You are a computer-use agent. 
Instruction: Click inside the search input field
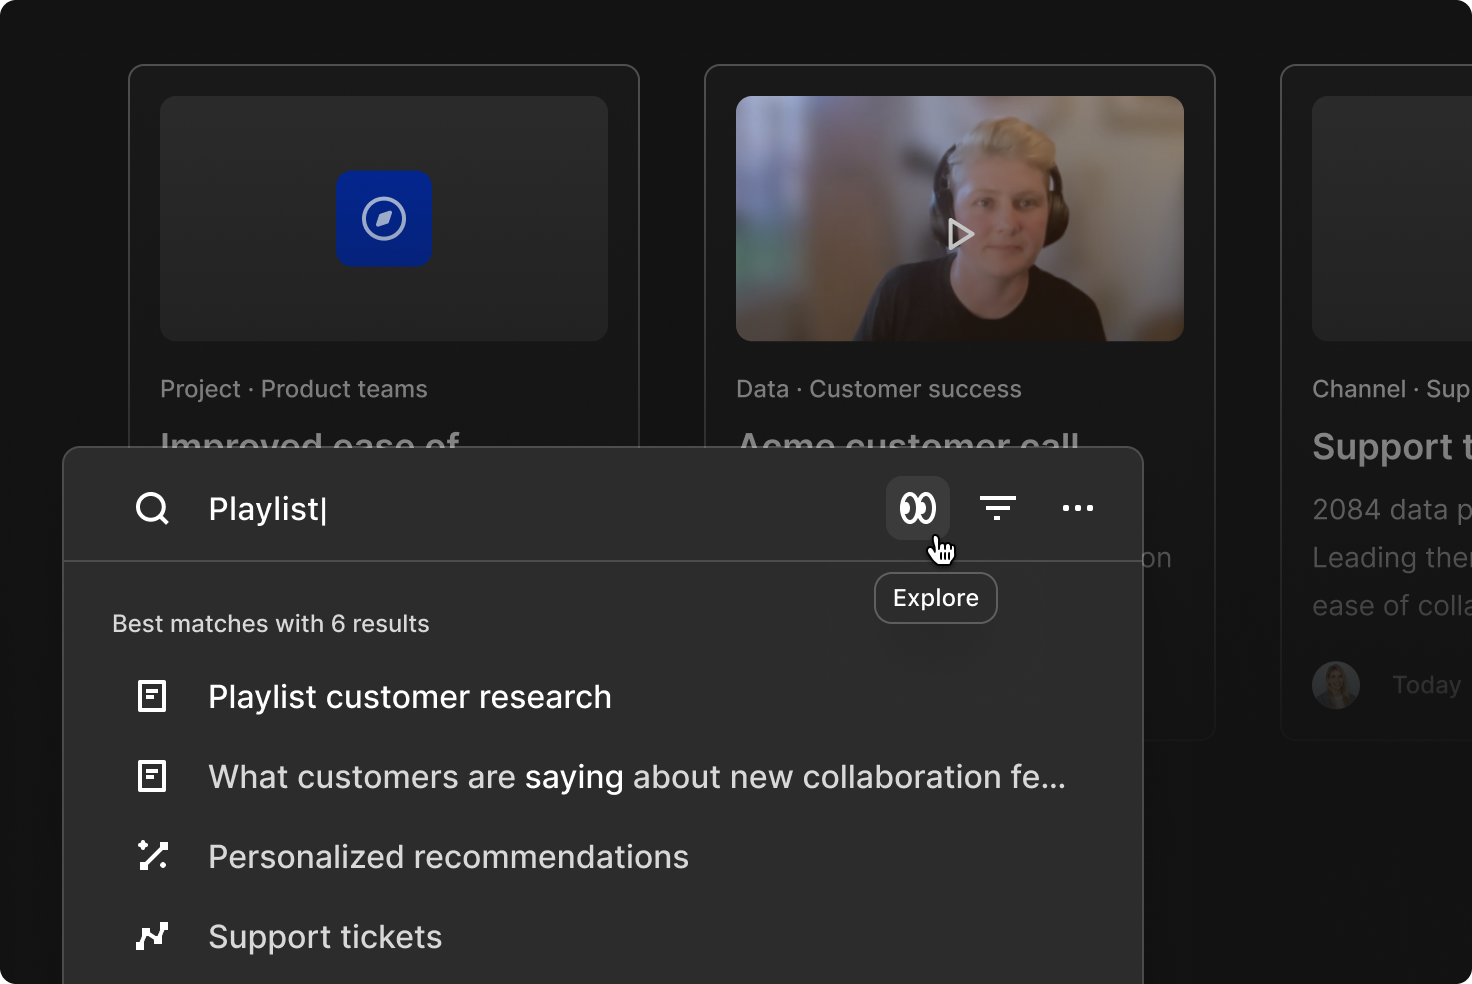pyautogui.click(x=450, y=508)
